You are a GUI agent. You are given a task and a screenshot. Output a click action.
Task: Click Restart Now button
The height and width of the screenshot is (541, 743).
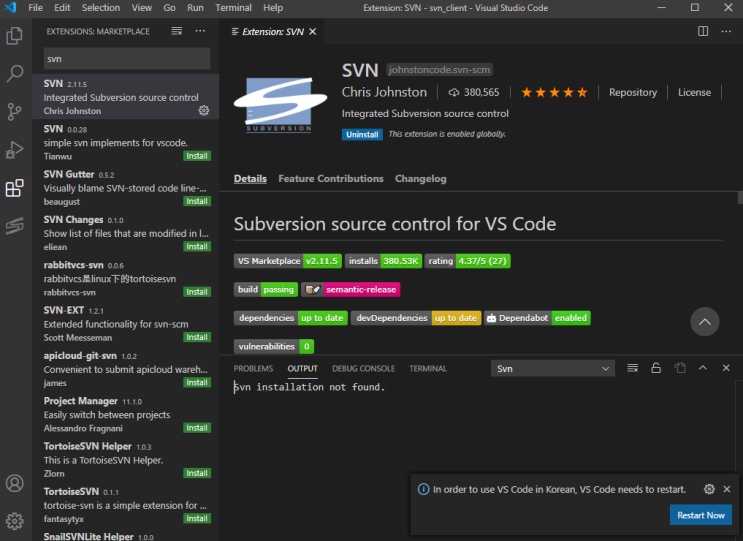pos(701,515)
